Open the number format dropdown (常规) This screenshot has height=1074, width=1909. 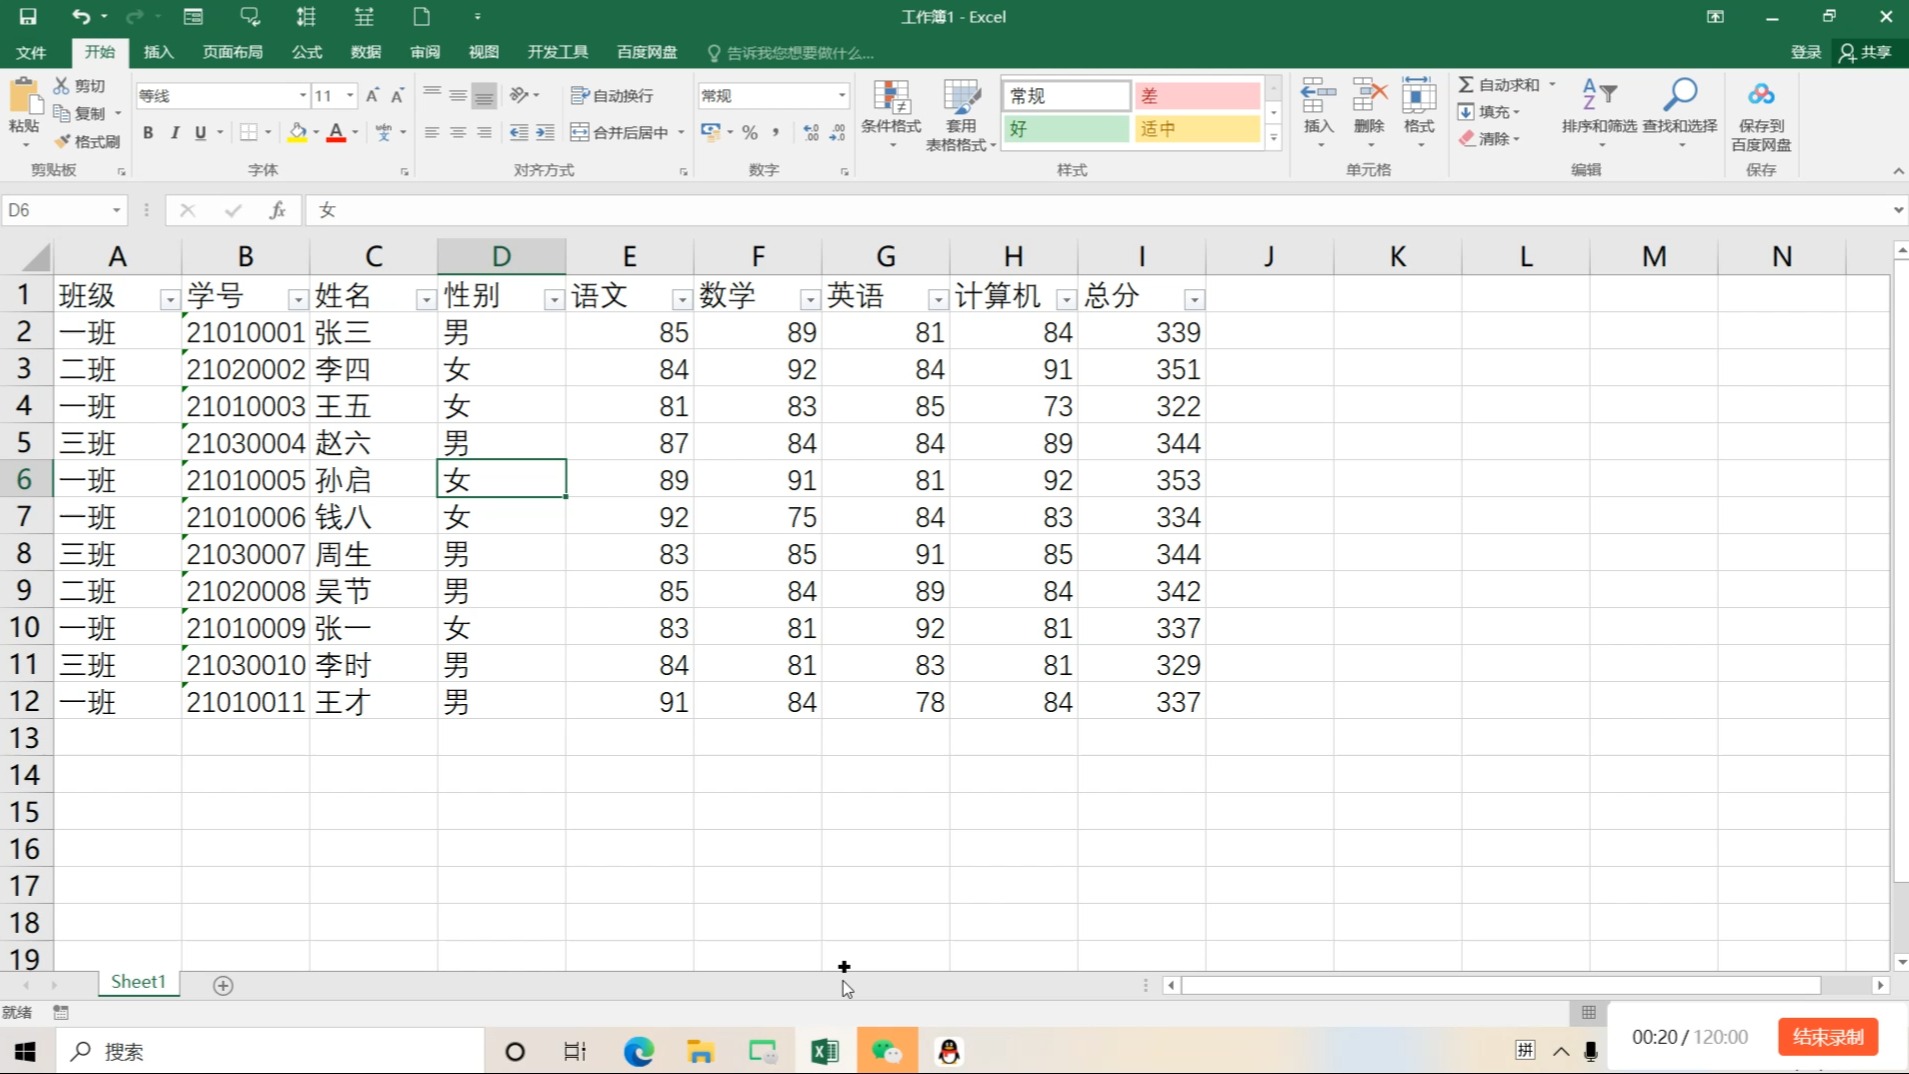[841, 95]
